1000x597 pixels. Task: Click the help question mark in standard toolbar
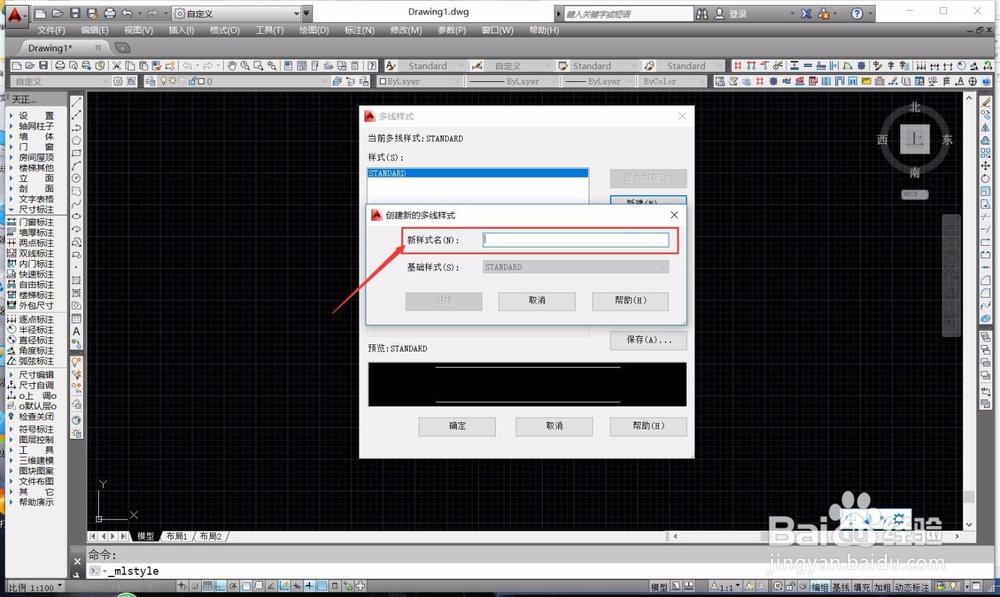371,66
